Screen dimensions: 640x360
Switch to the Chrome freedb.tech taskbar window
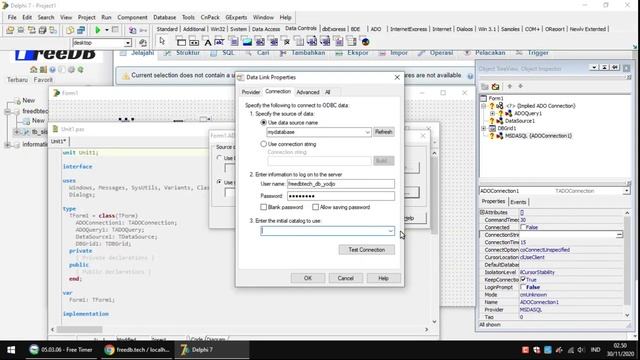pyautogui.click(x=137, y=350)
